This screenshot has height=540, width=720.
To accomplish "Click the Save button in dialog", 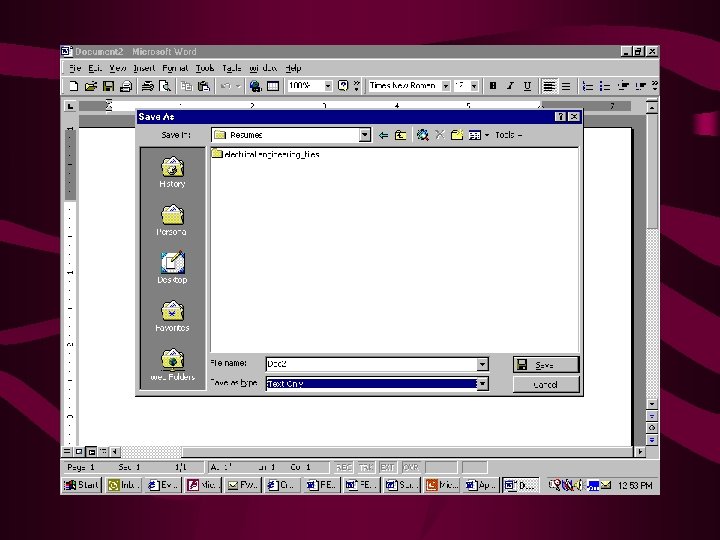I will (x=546, y=365).
